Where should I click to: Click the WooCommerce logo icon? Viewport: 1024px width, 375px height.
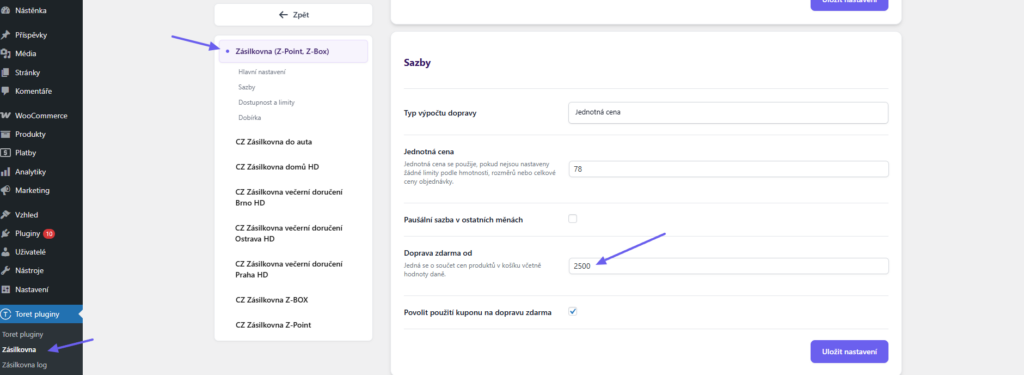pos(6,116)
